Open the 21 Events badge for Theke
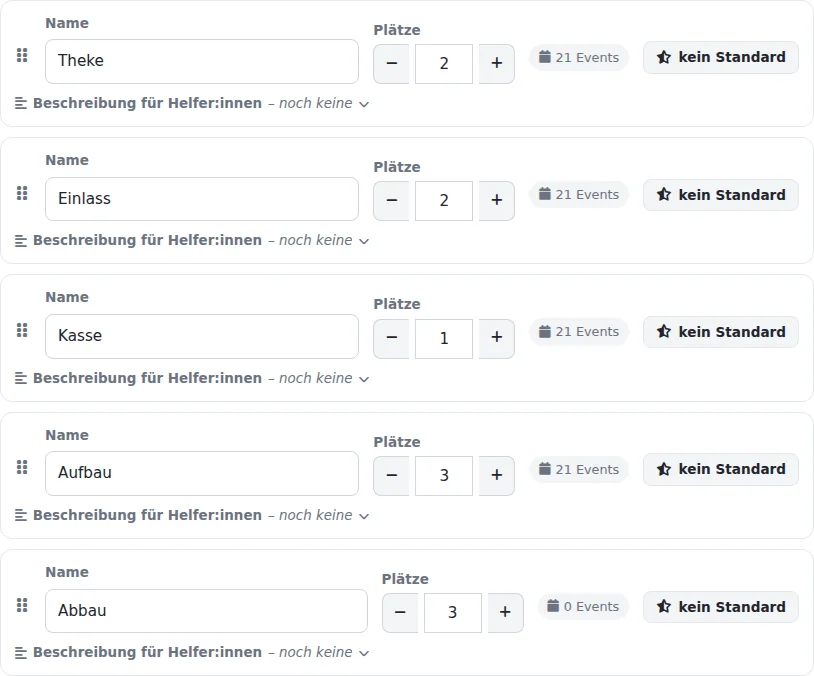814x676 pixels. pos(579,57)
